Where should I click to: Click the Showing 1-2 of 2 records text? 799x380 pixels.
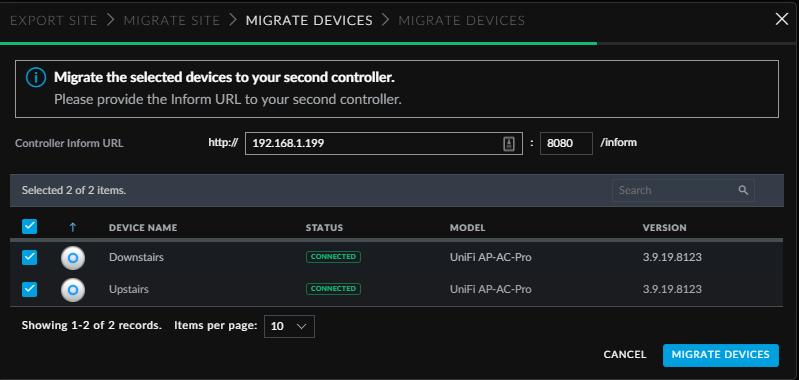click(x=92, y=325)
